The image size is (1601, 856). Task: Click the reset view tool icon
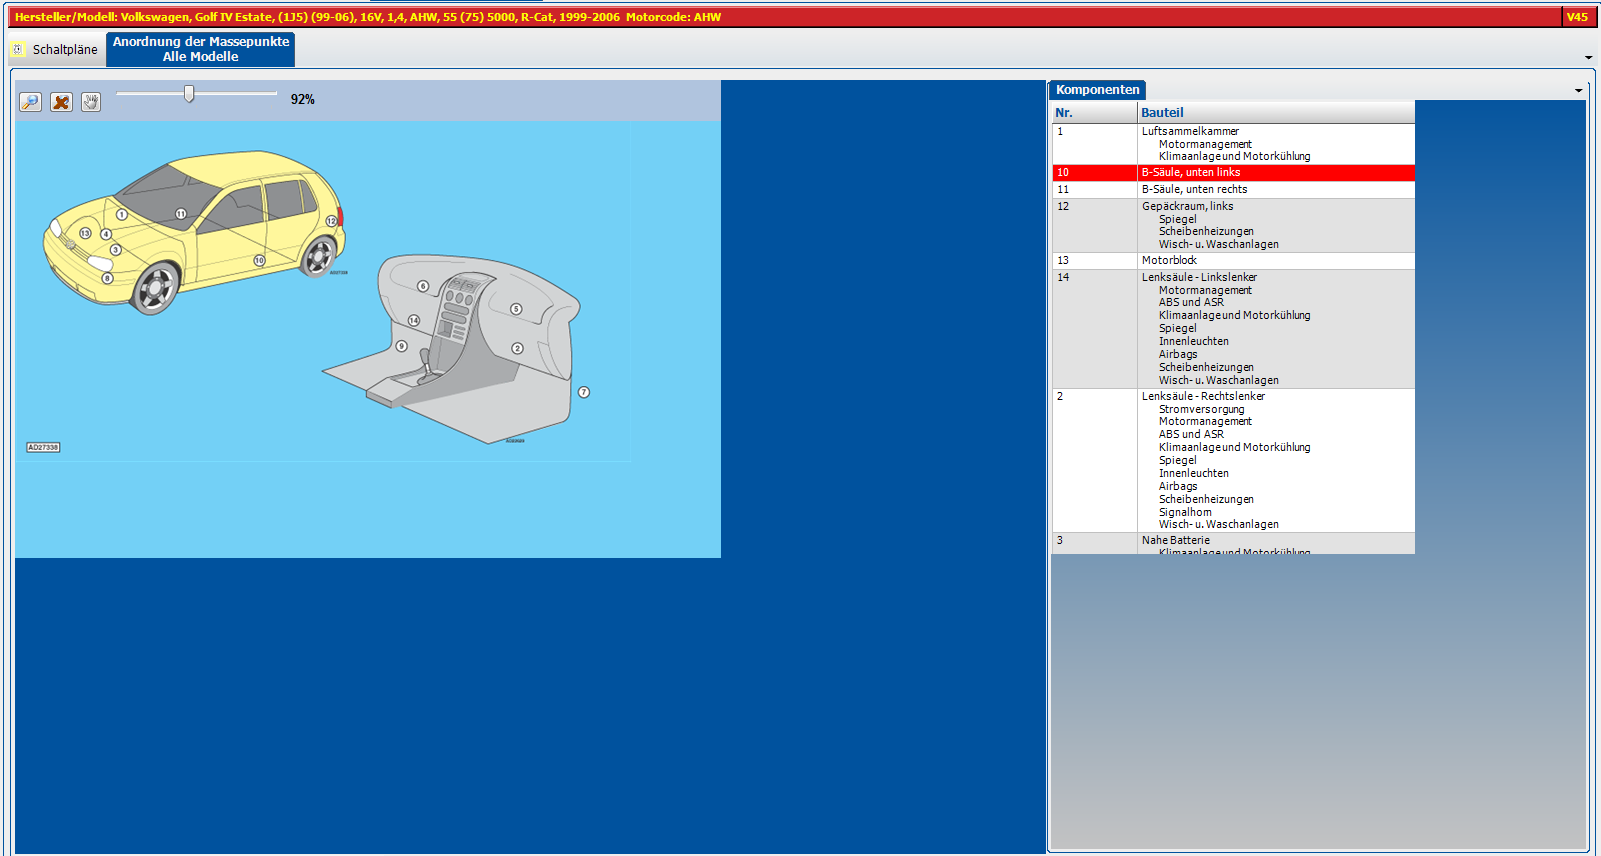coord(61,102)
